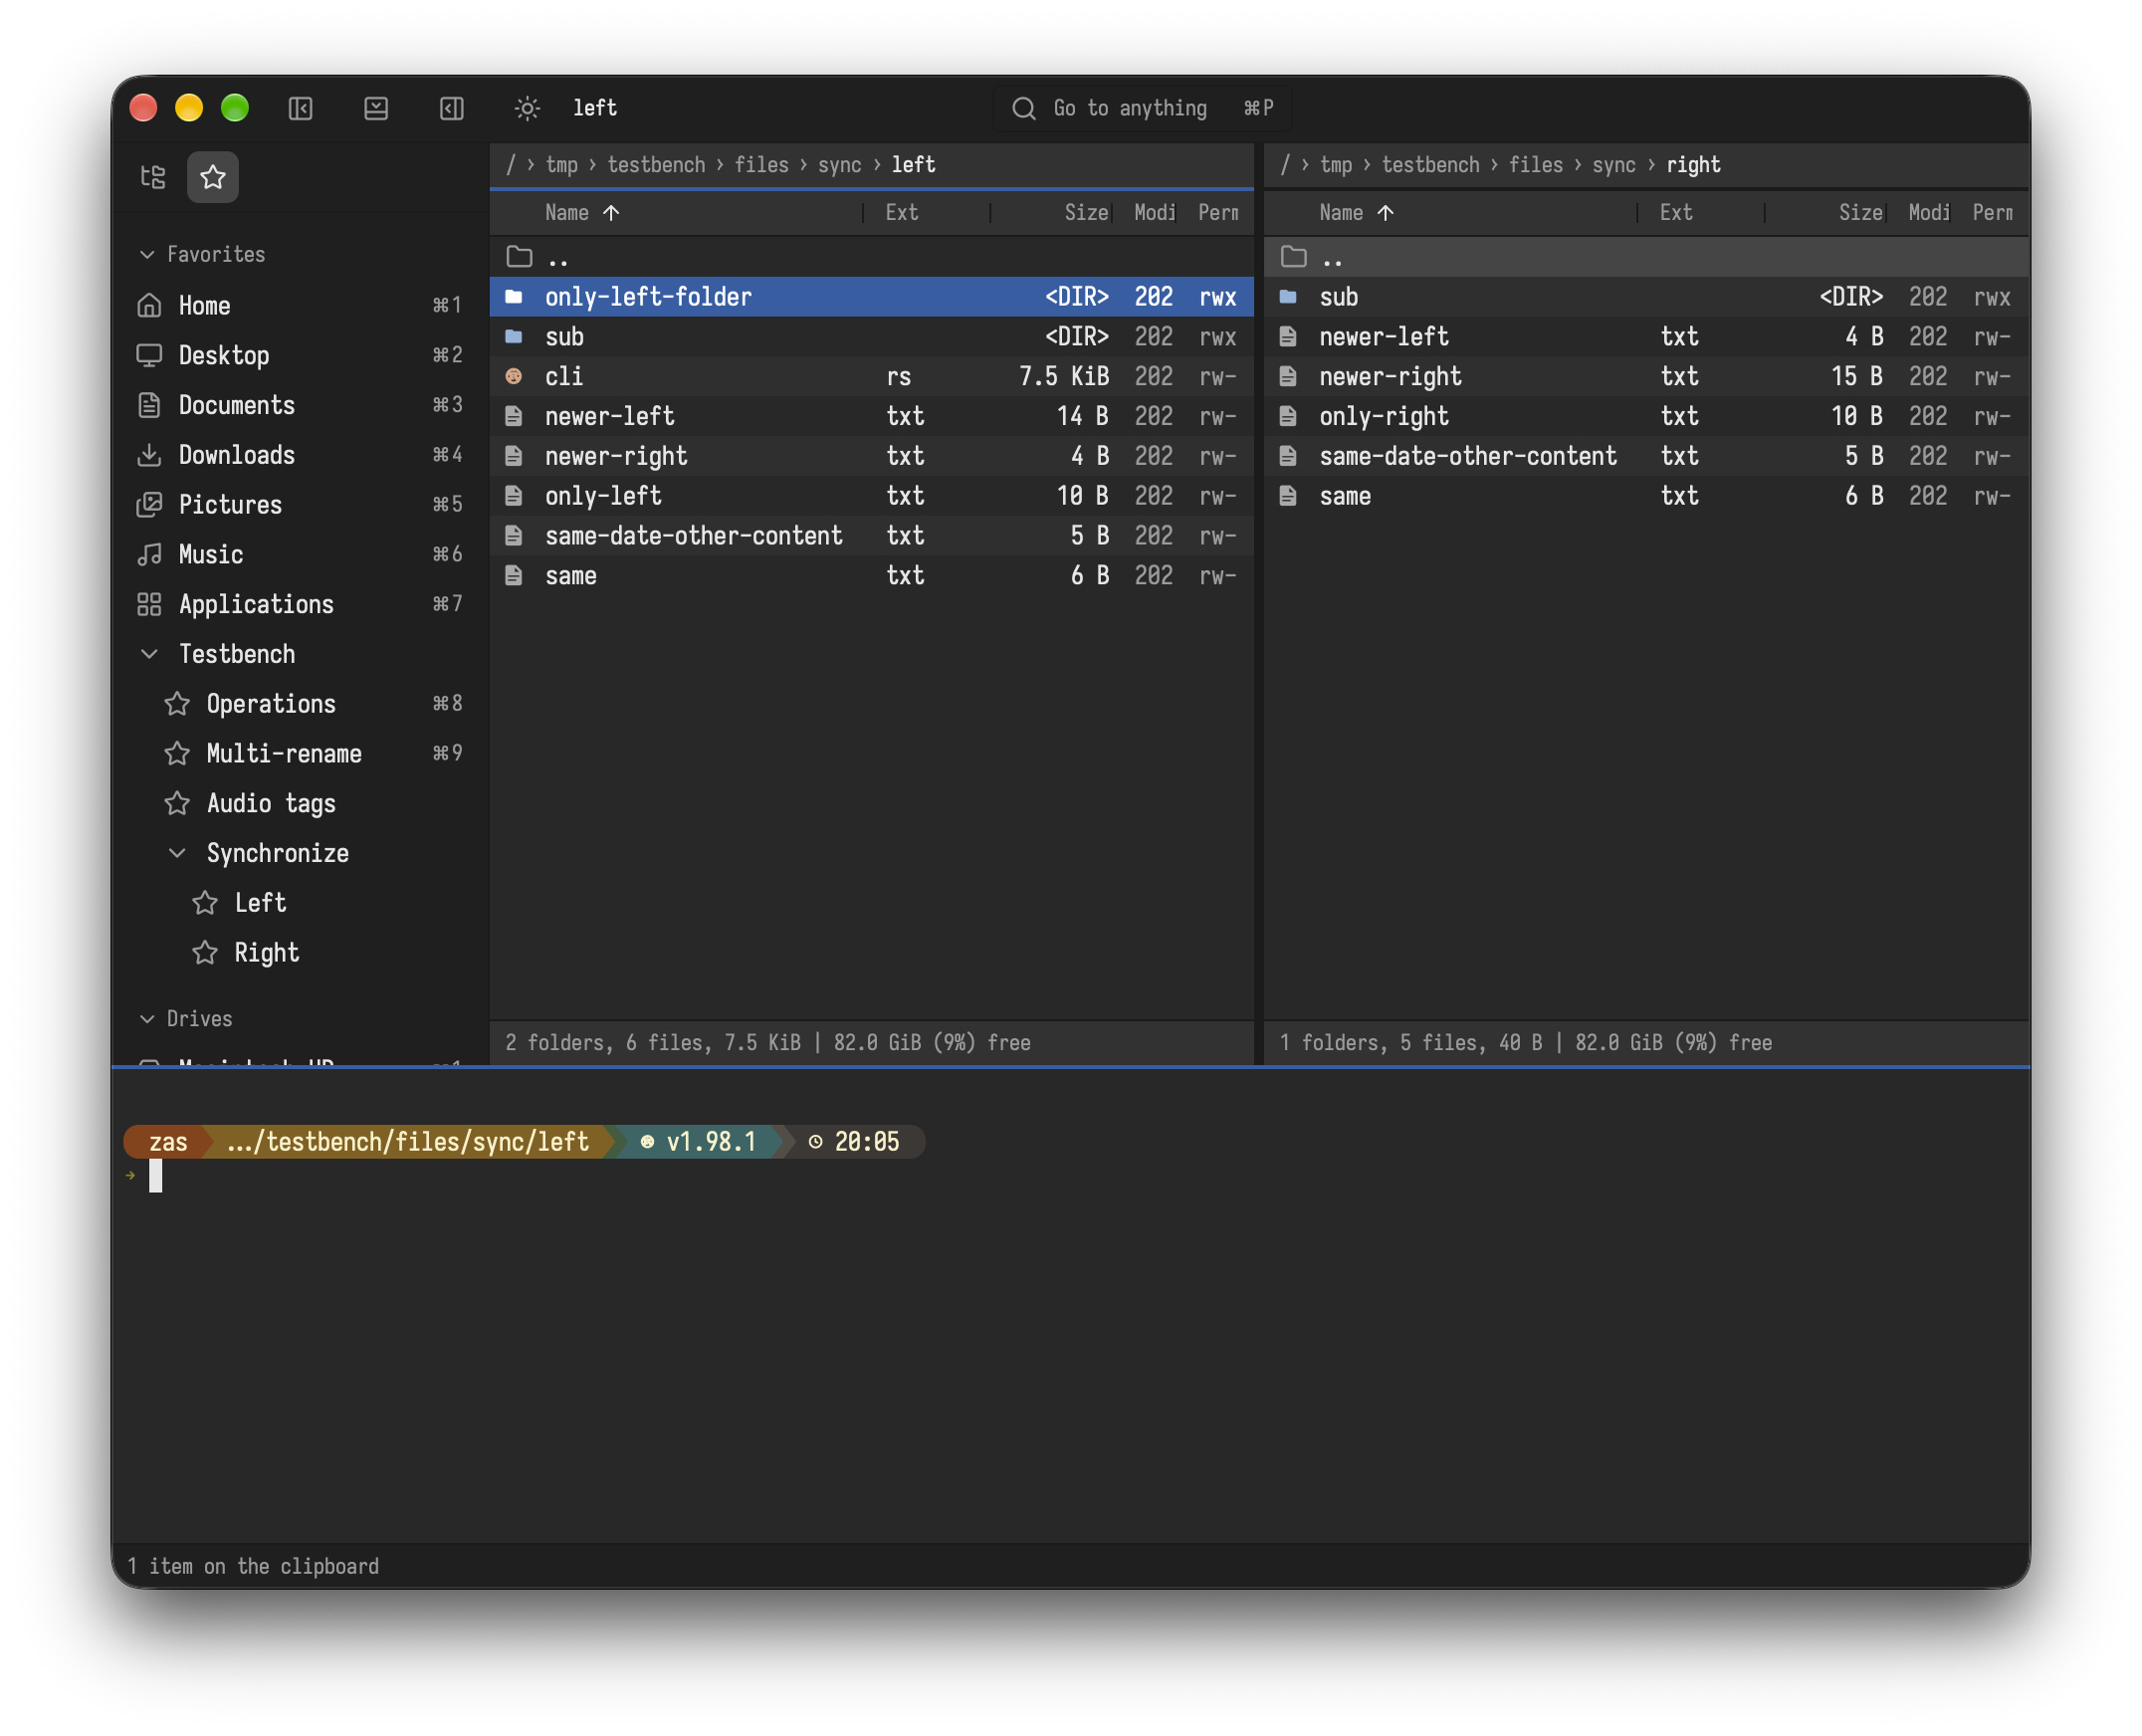Click 'testbench' in left pane breadcrumb

click(656, 165)
